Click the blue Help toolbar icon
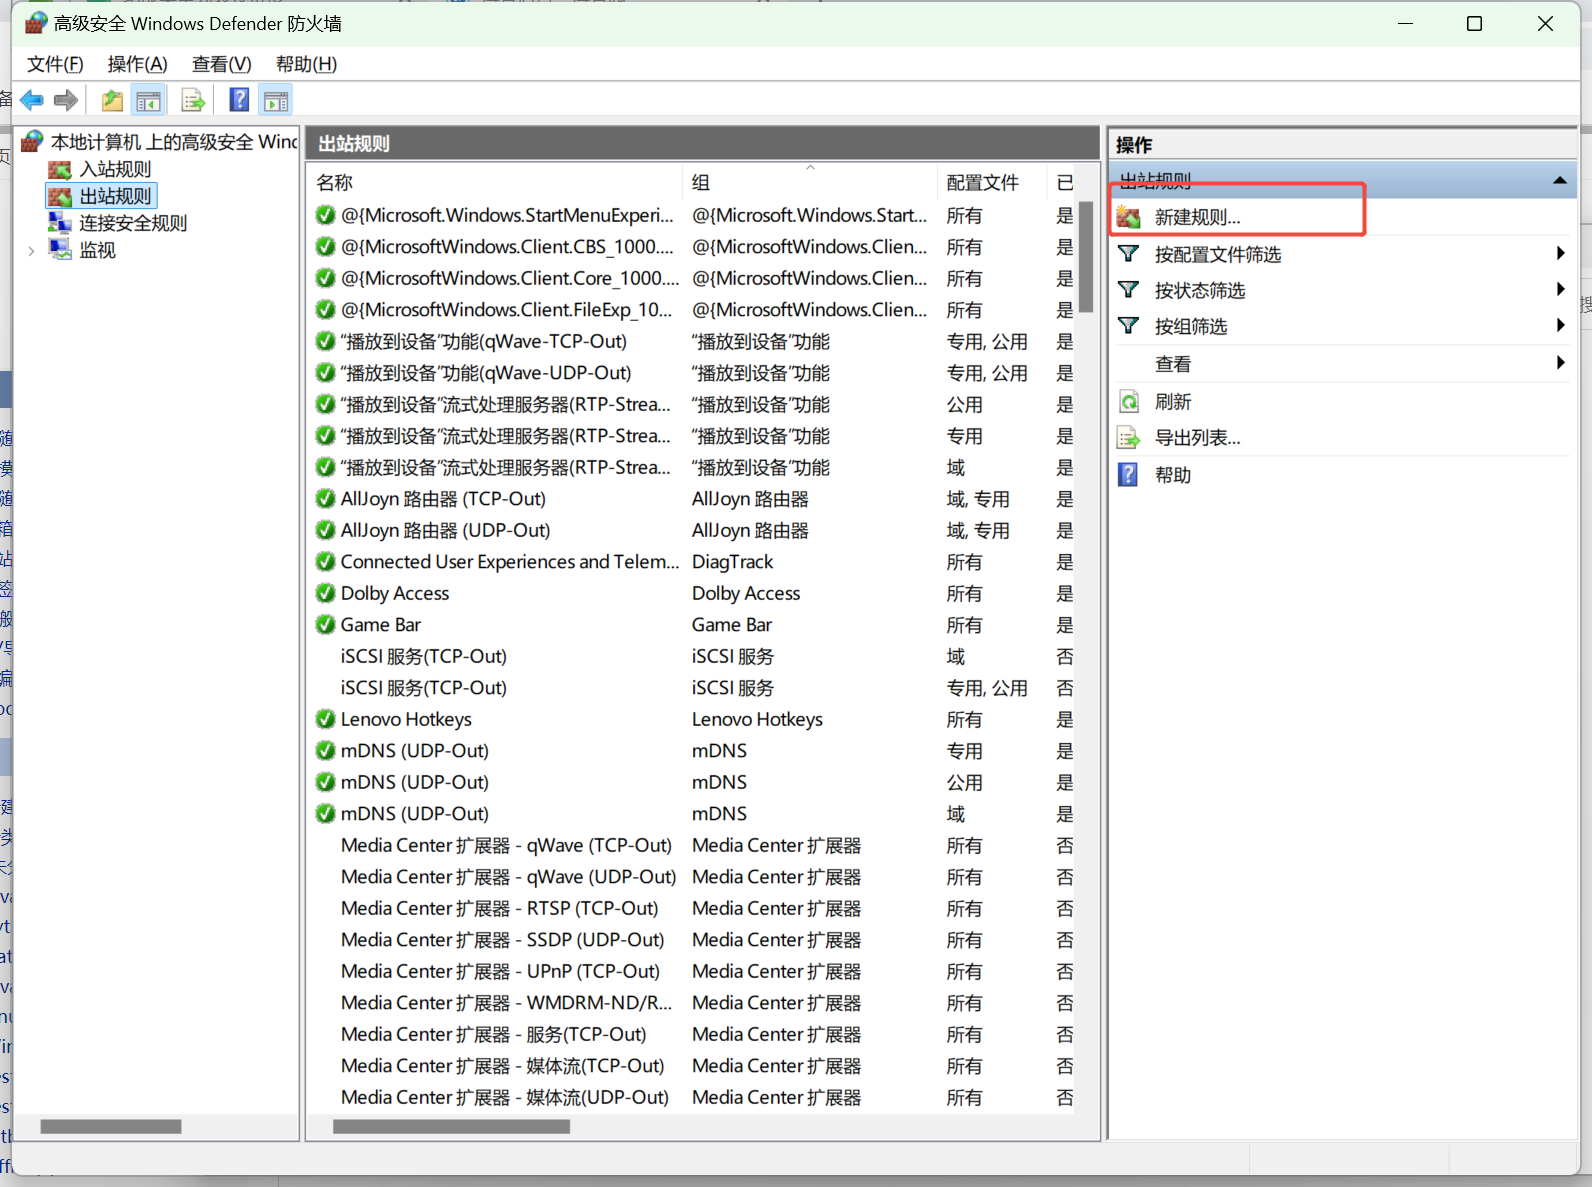This screenshot has width=1592, height=1187. pyautogui.click(x=240, y=100)
